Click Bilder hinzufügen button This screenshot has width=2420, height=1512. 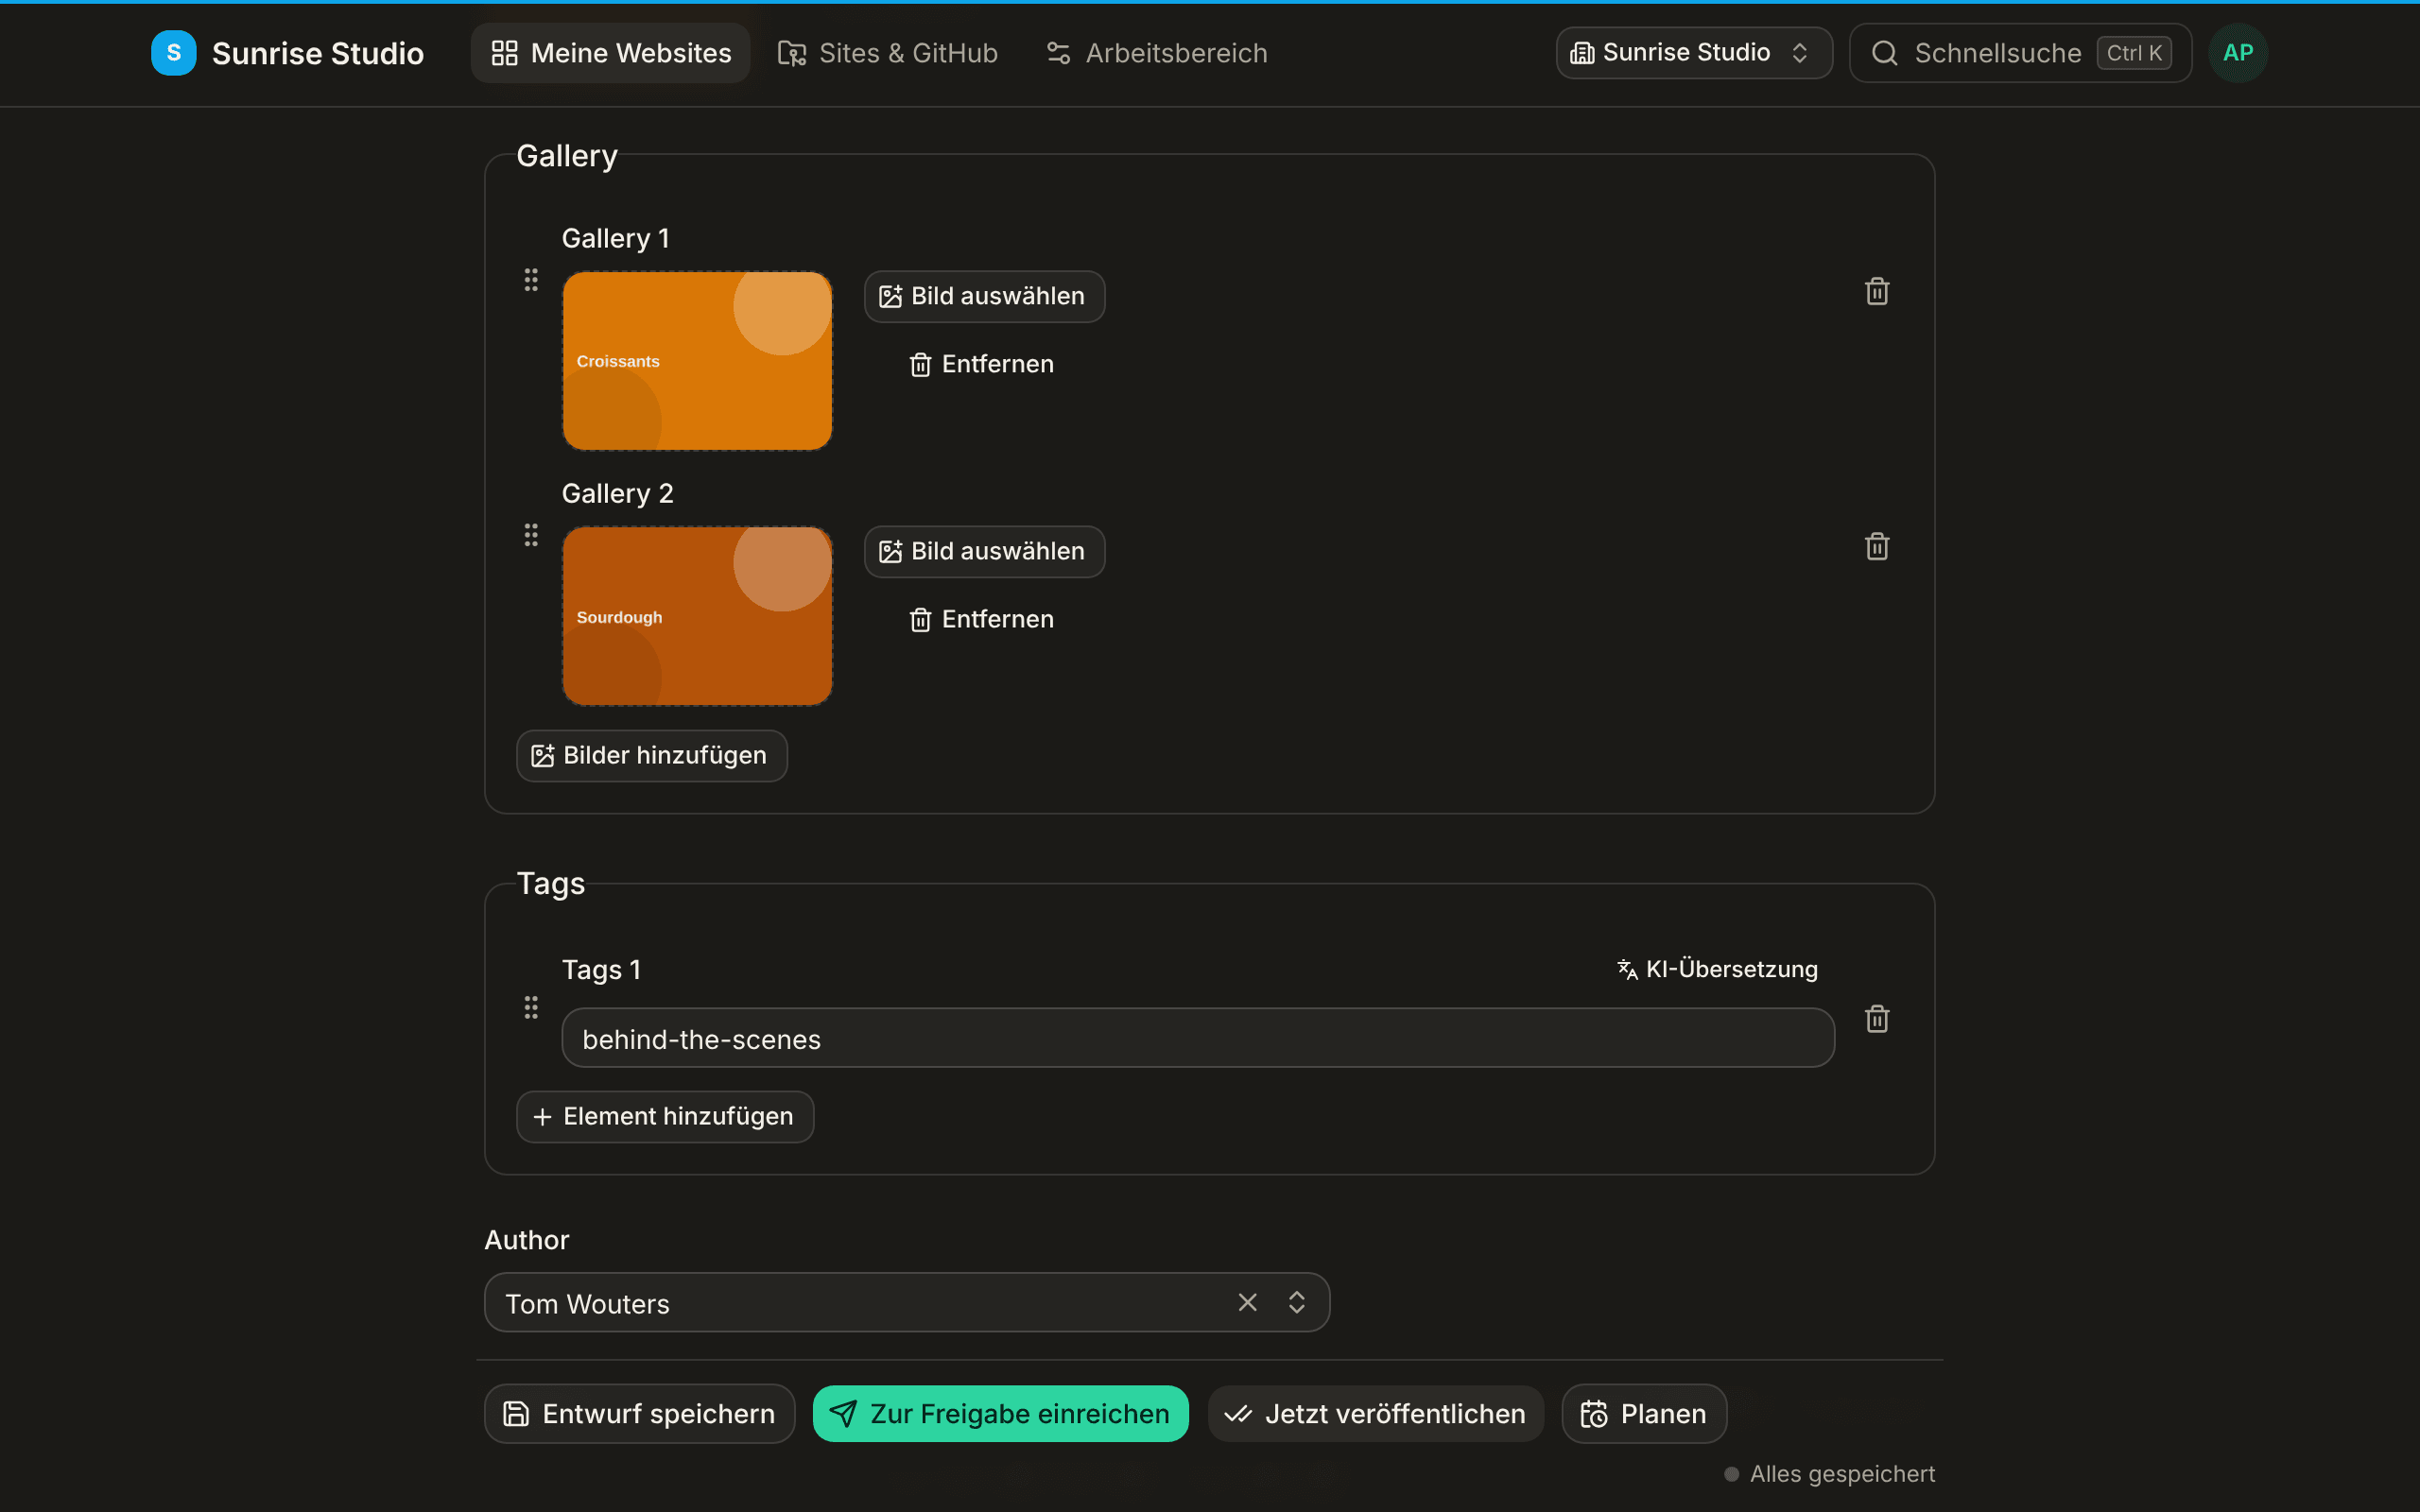652,756
